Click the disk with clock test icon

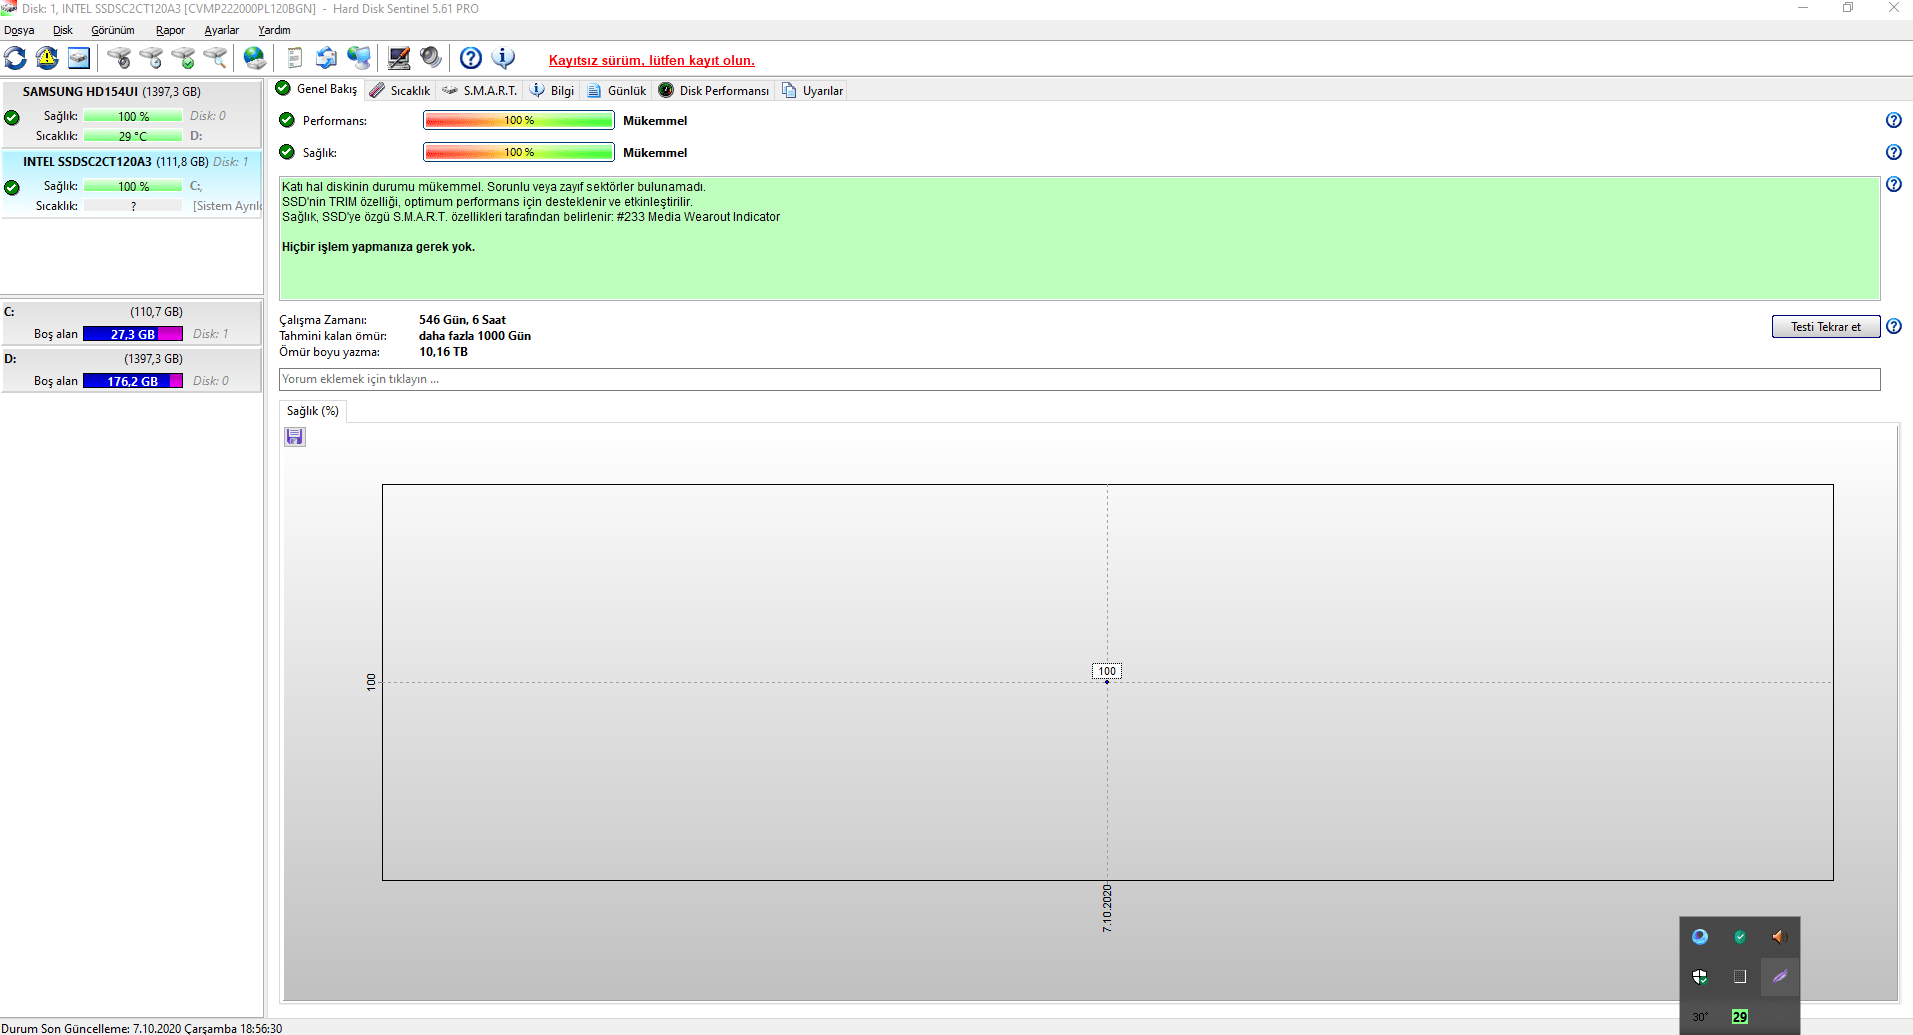pyautogui.click(x=151, y=58)
